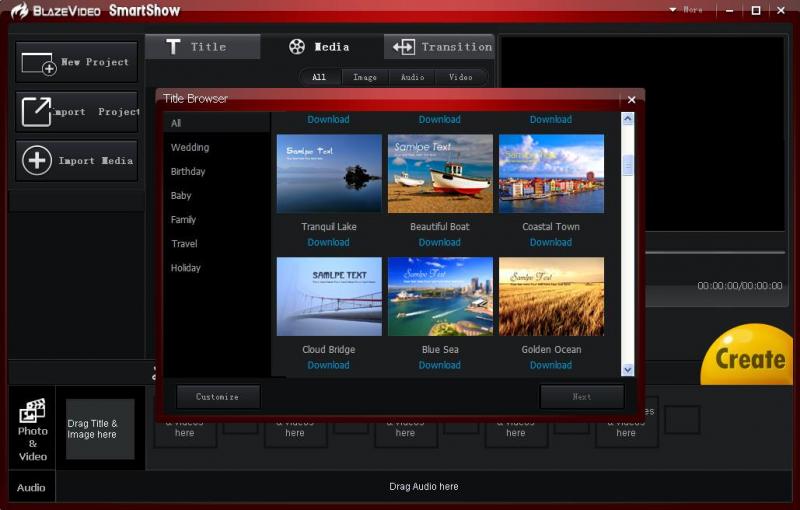Image resolution: width=800 pixels, height=510 pixels.
Task: Select the Audio media filter
Action: tap(412, 77)
